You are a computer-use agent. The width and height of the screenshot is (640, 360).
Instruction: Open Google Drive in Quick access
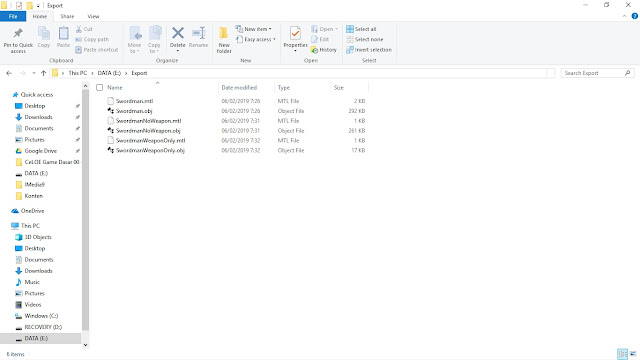pos(40,151)
